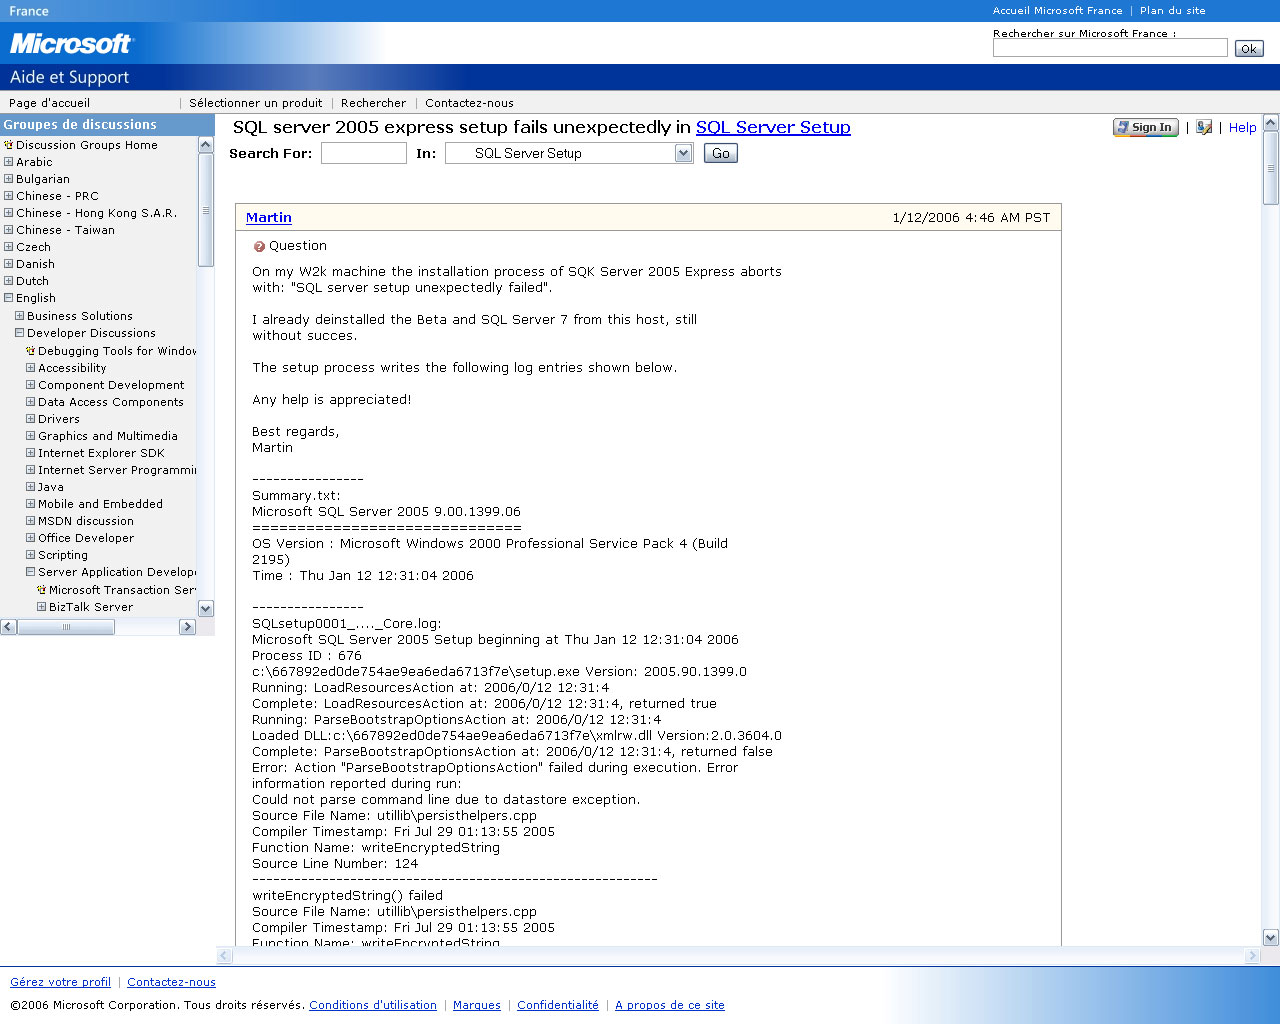Click the footer Contactez-nous link

171,982
